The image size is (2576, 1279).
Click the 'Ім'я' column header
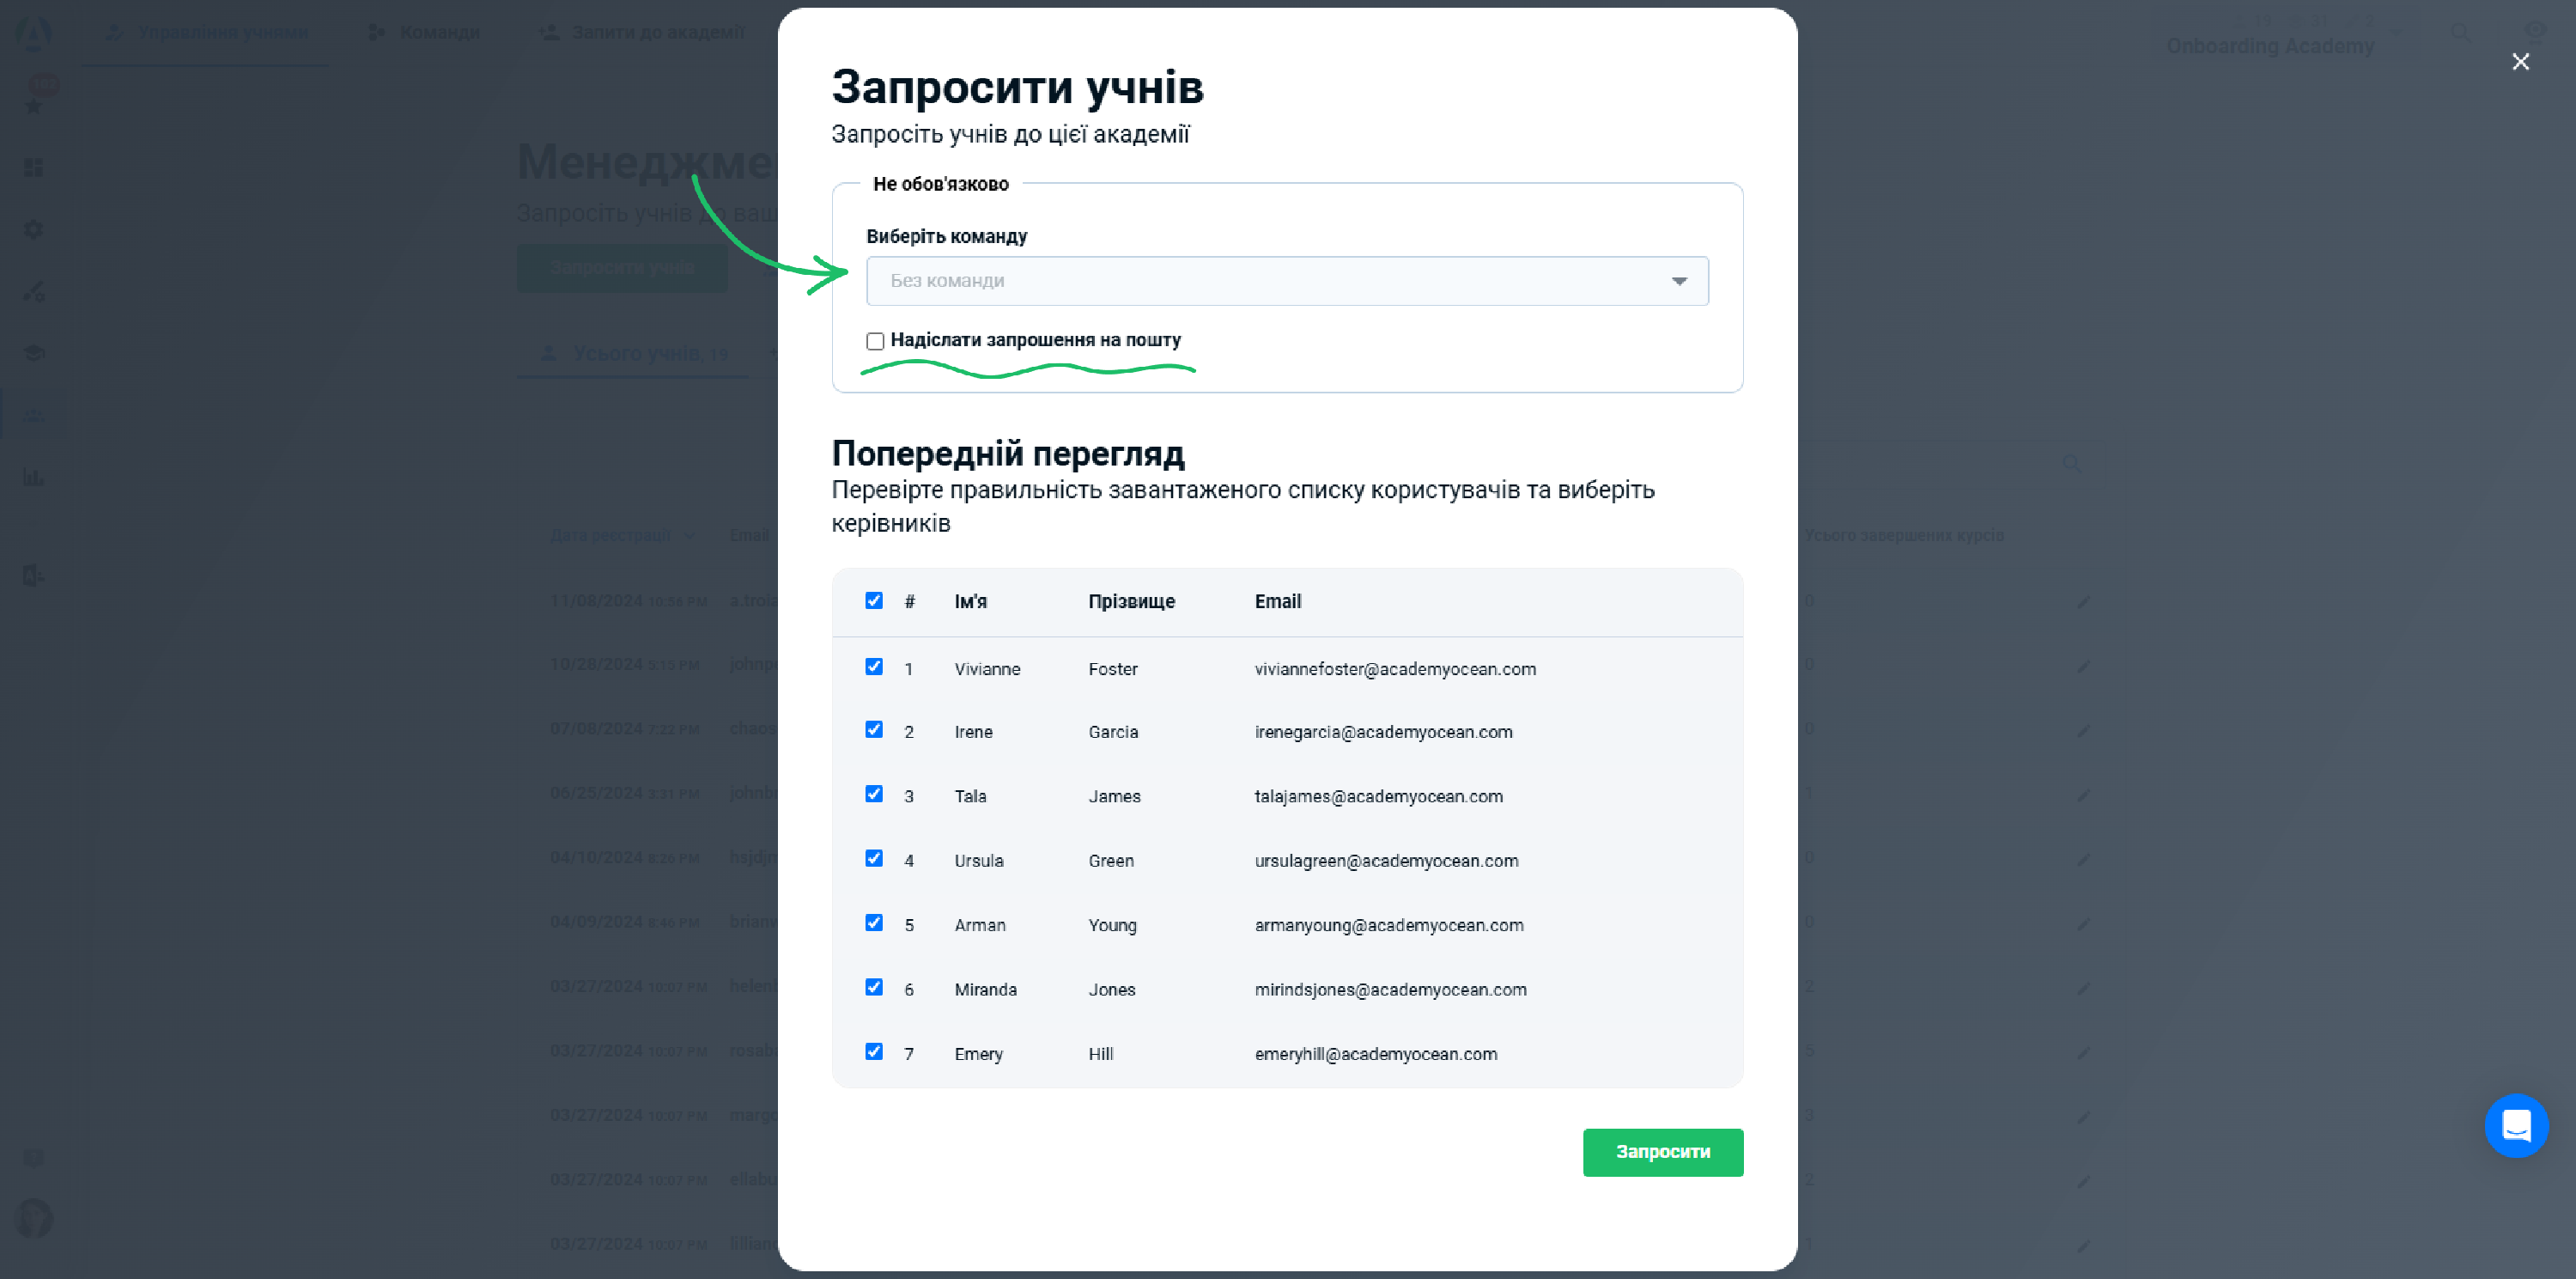point(970,601)
